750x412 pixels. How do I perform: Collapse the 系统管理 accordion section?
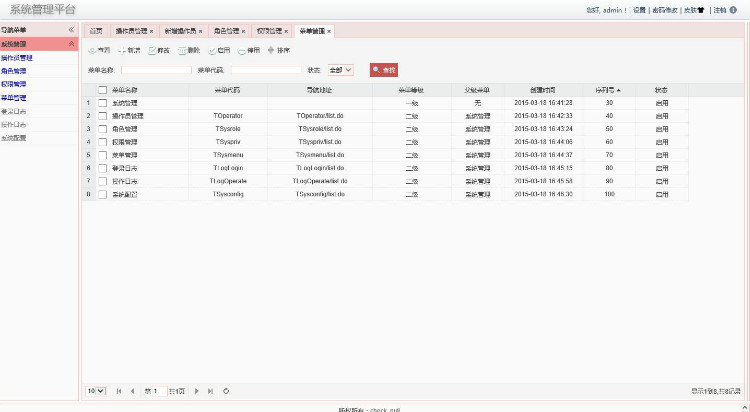coord(71,44)
